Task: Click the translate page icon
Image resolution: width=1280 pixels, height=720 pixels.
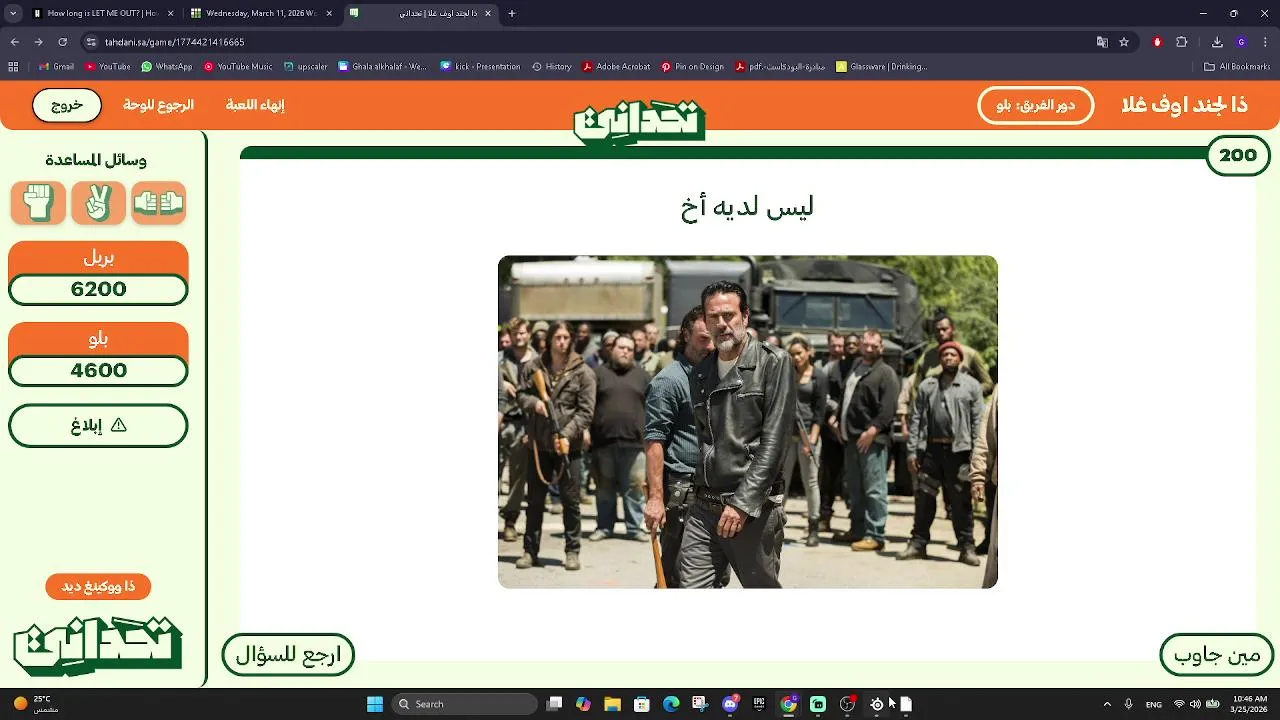Action: (1102, 42)
